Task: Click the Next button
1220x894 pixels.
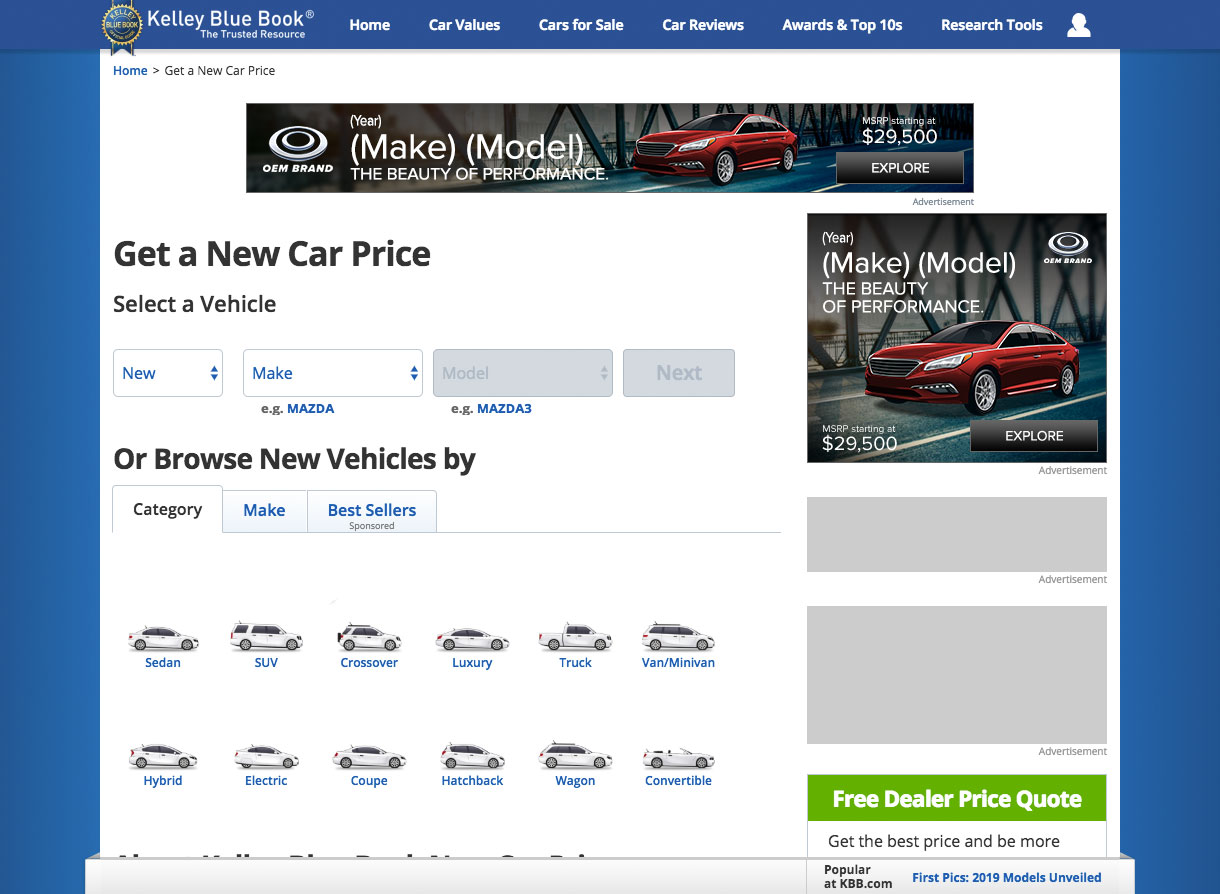Action: coord(679,373)
